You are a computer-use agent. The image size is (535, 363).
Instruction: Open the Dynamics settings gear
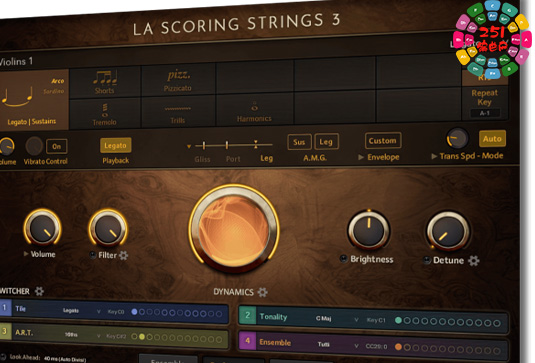pos(262,292)
